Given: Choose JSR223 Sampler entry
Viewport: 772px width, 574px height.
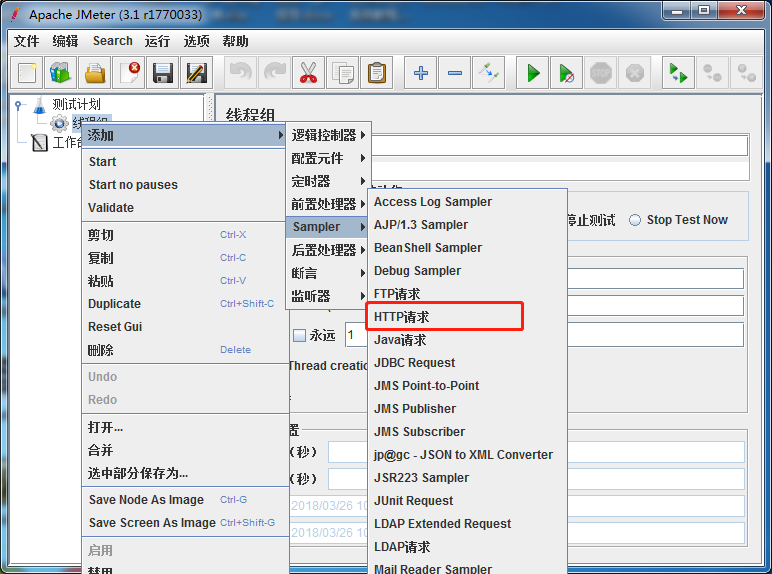Looking at the screenshot, I should pyautogui.click(x=467, y=478).
